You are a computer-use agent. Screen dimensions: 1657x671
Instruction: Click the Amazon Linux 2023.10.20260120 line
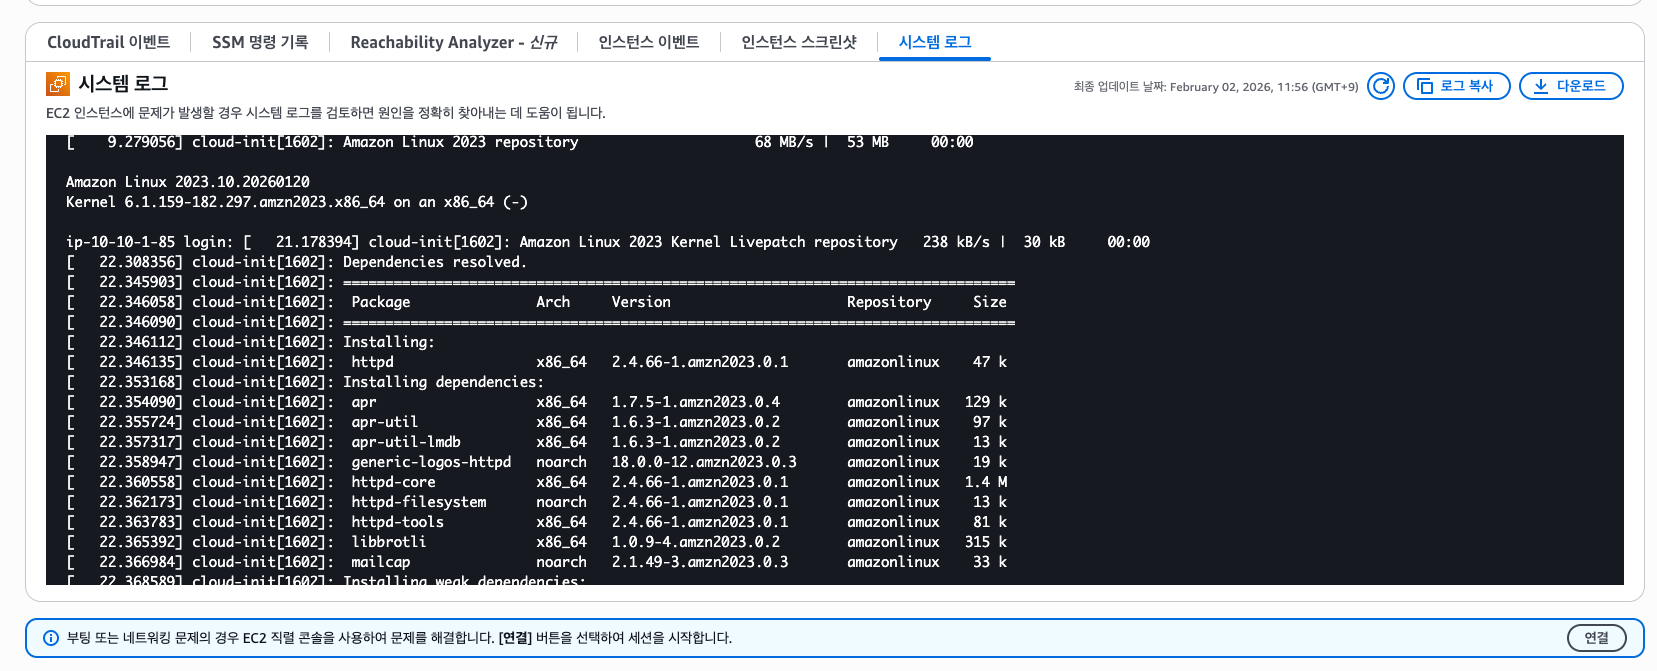tap(188, 182)
